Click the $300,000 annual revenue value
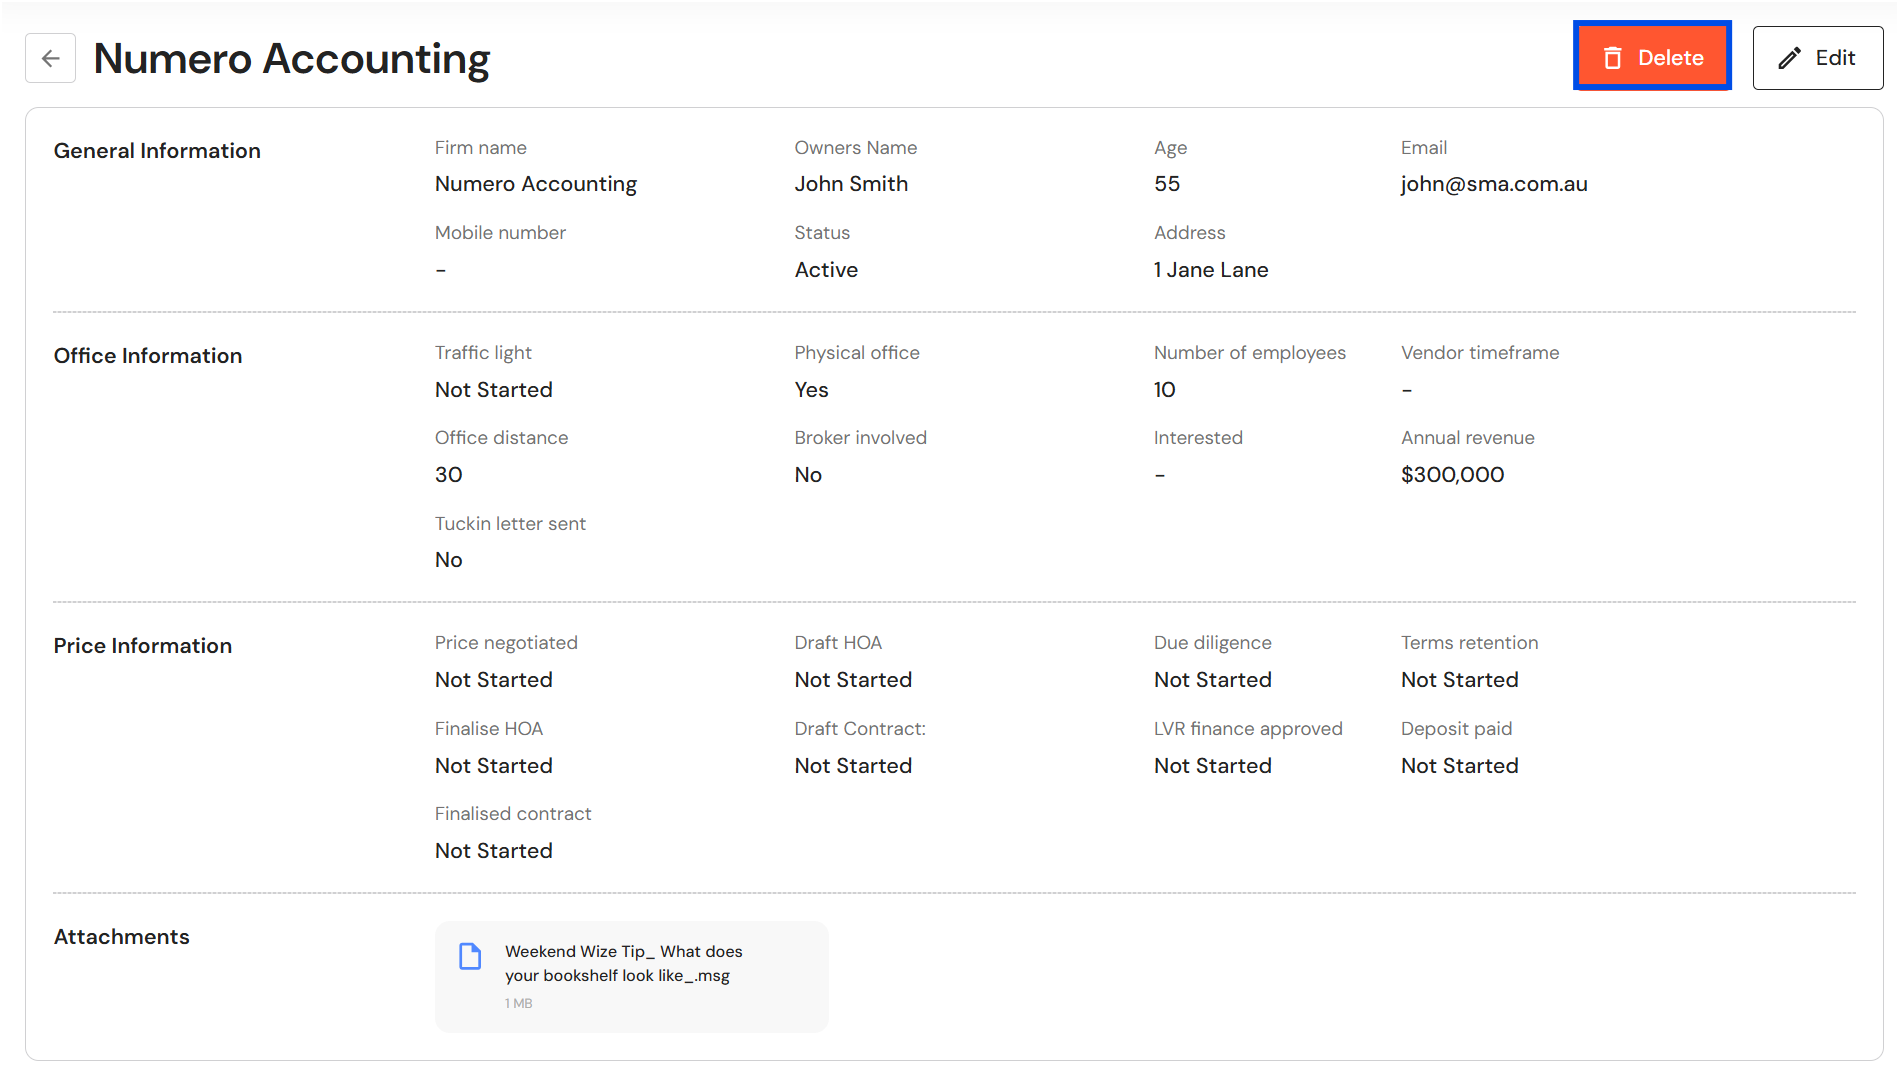Screen dimensions: 1899x1075 point(1452,475)
